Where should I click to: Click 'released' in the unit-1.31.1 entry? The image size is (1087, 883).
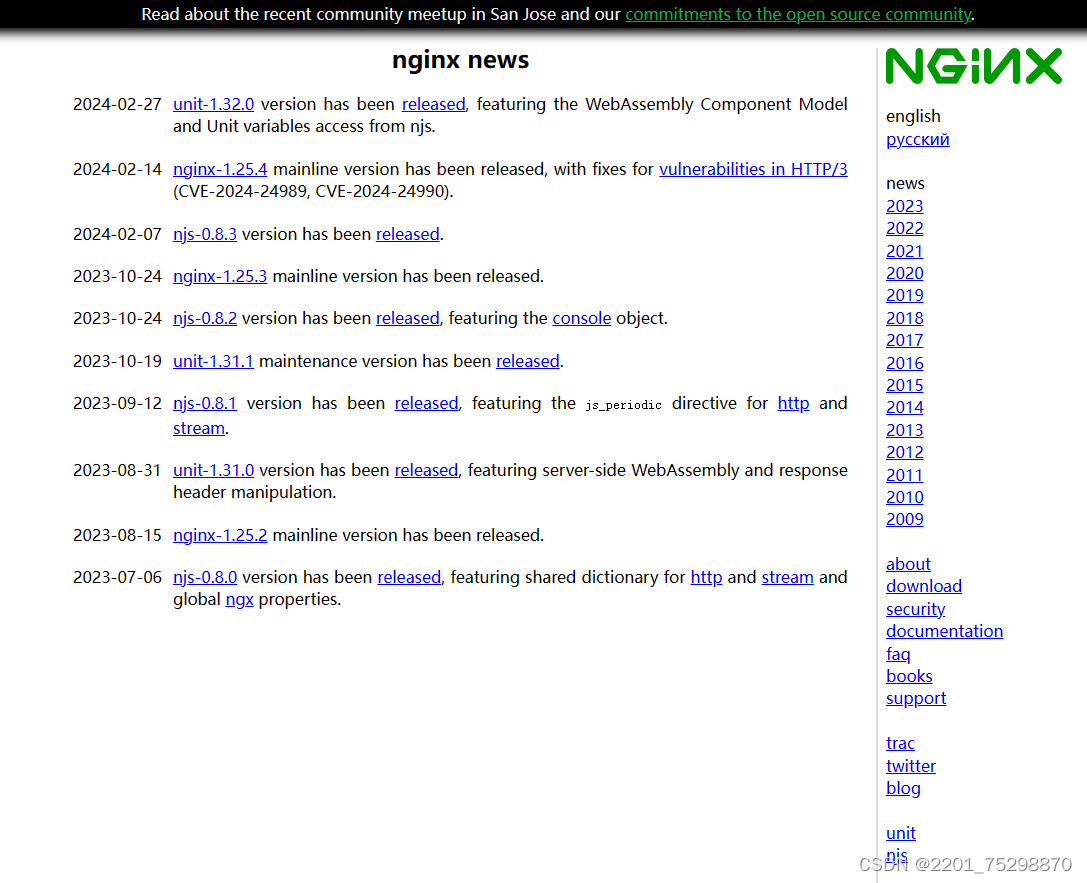(528, 361)
